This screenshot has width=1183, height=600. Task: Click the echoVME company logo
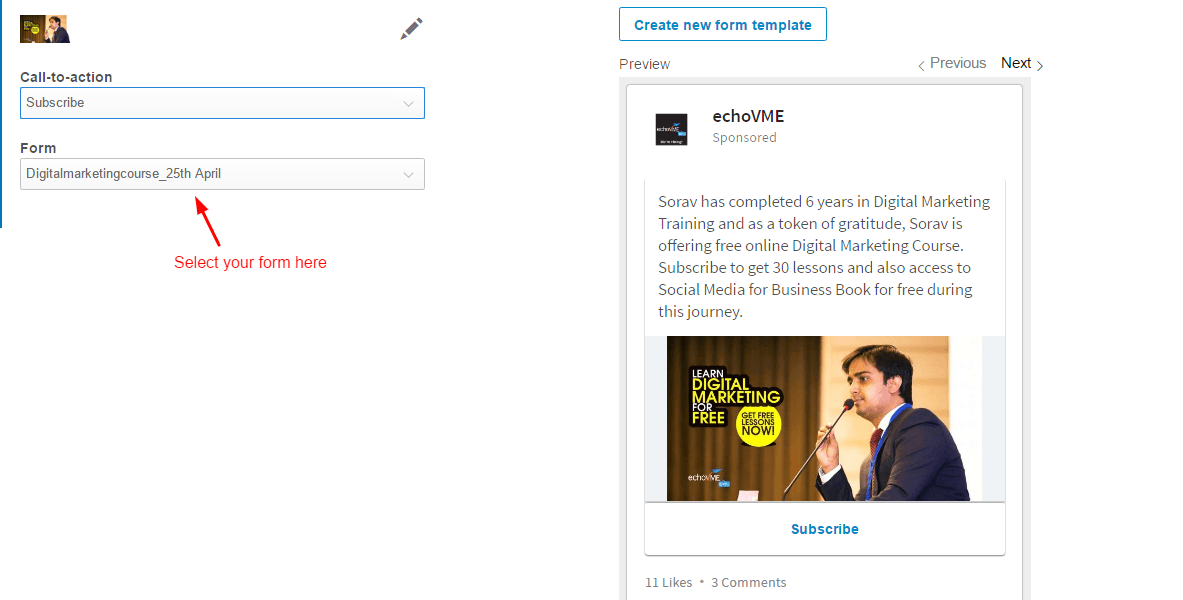pyautogui.click(x=671, y=129)
